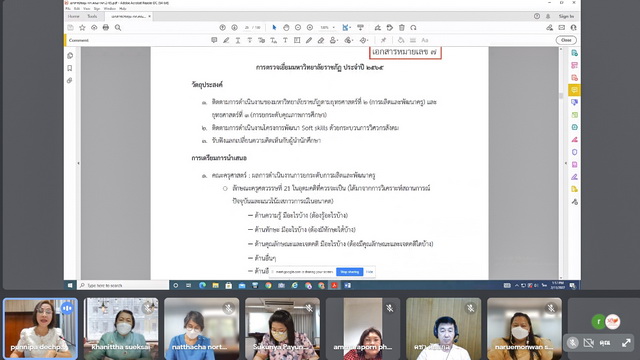Select the Highlighter pen comment tool
Viewport: 640px width, 360px height.
coord(226,40)
